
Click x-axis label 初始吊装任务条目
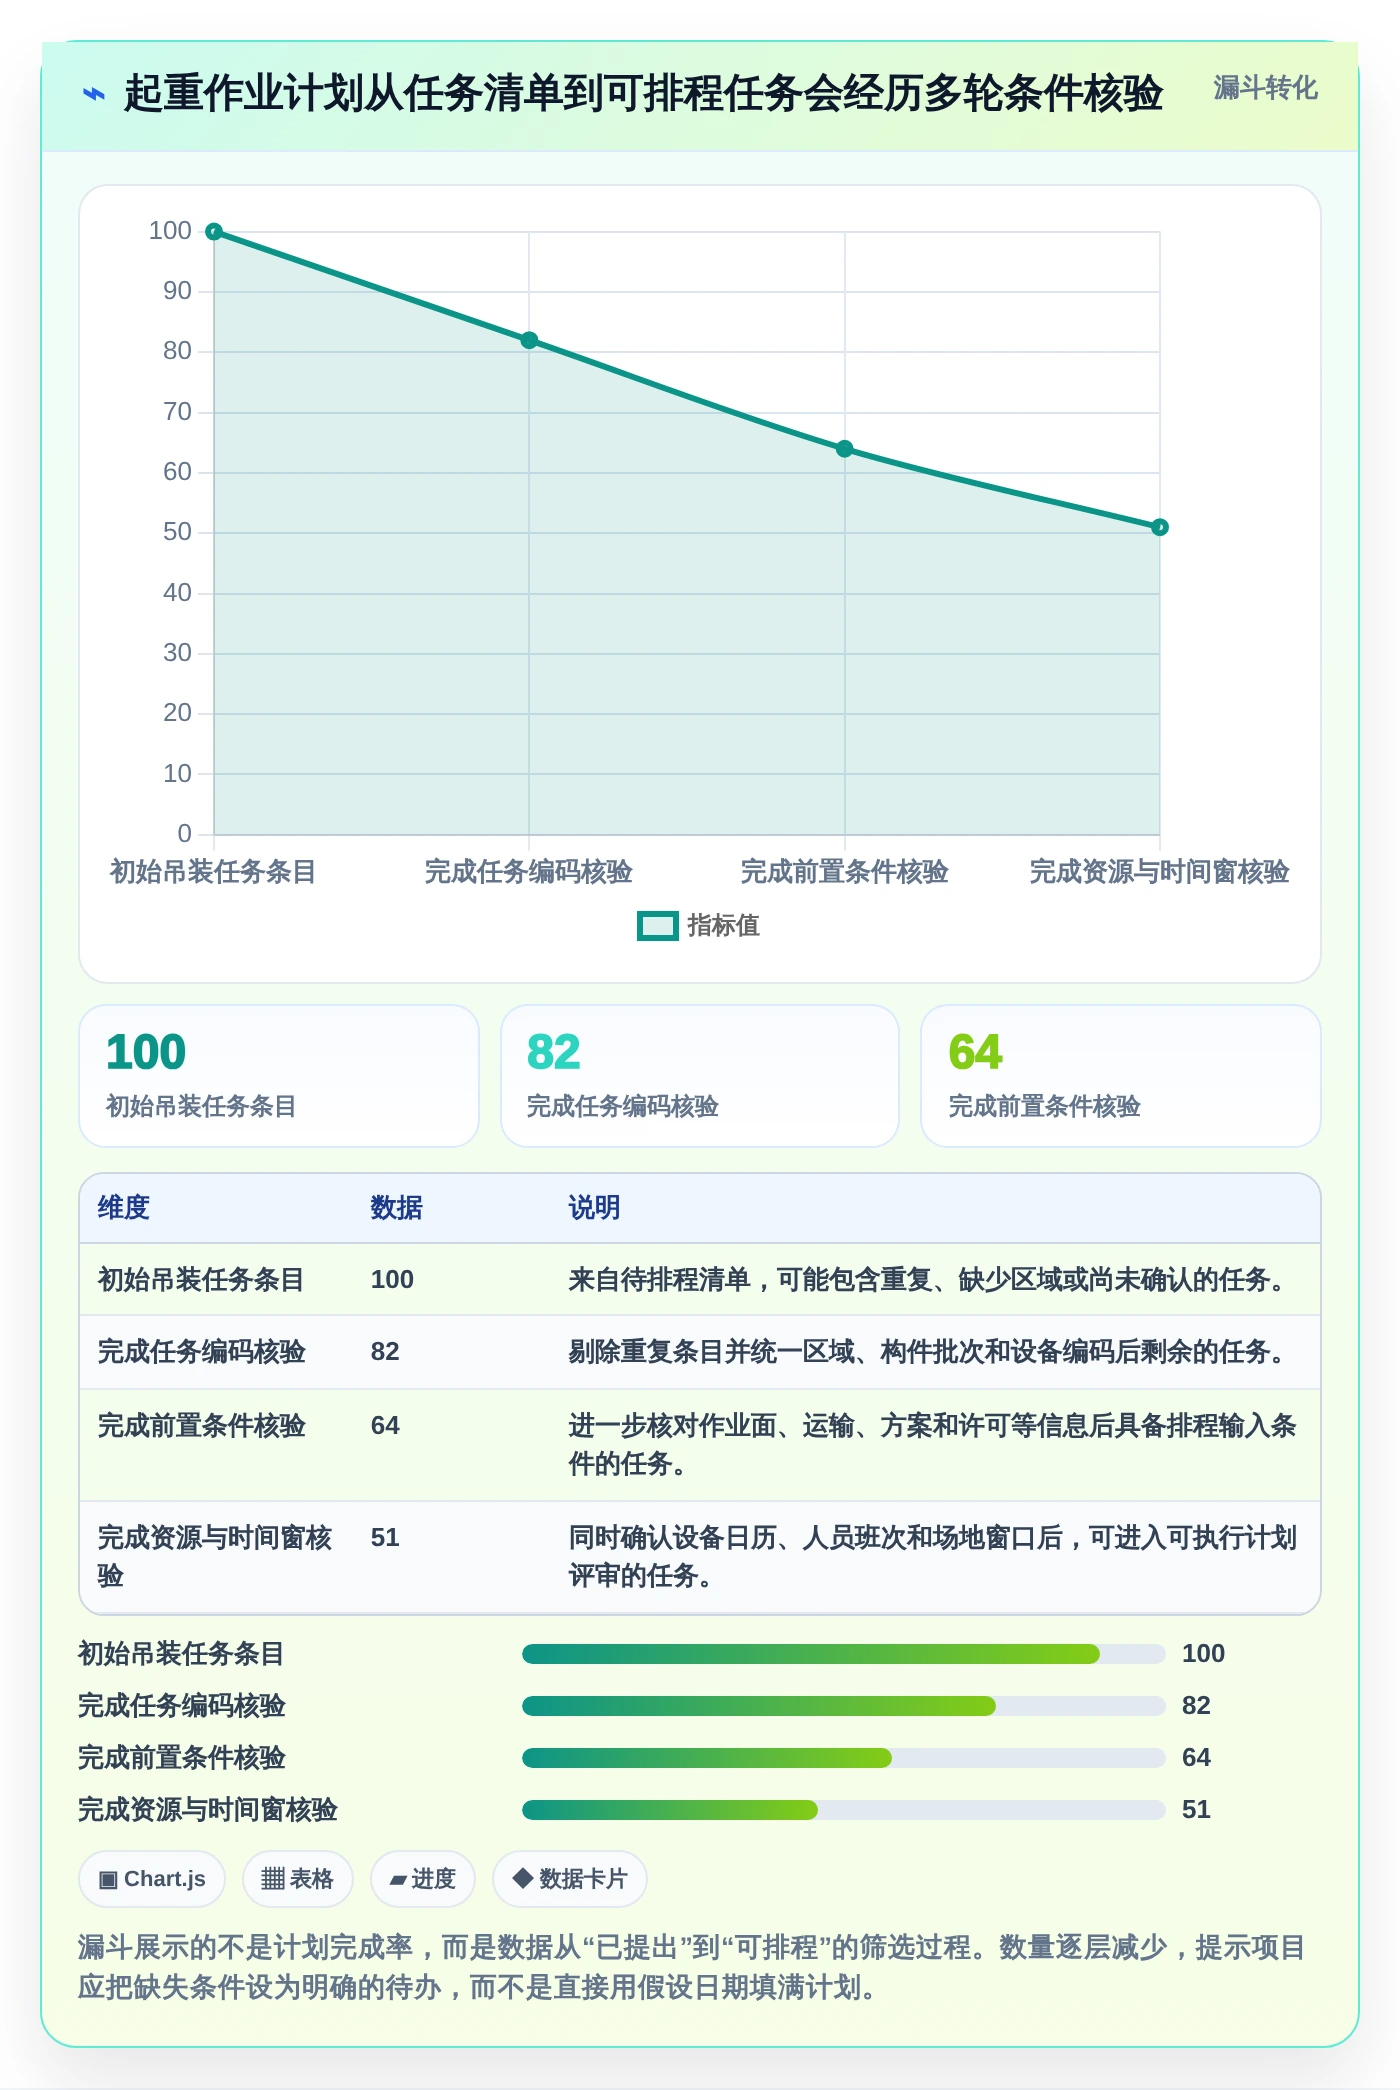pyautogui.click(x=213, y=872)
